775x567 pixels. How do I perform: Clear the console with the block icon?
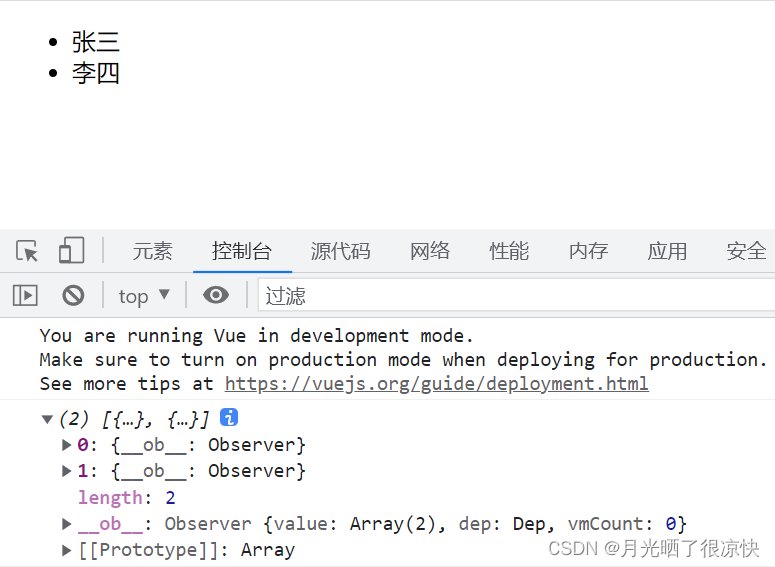[x=73, y=295]
